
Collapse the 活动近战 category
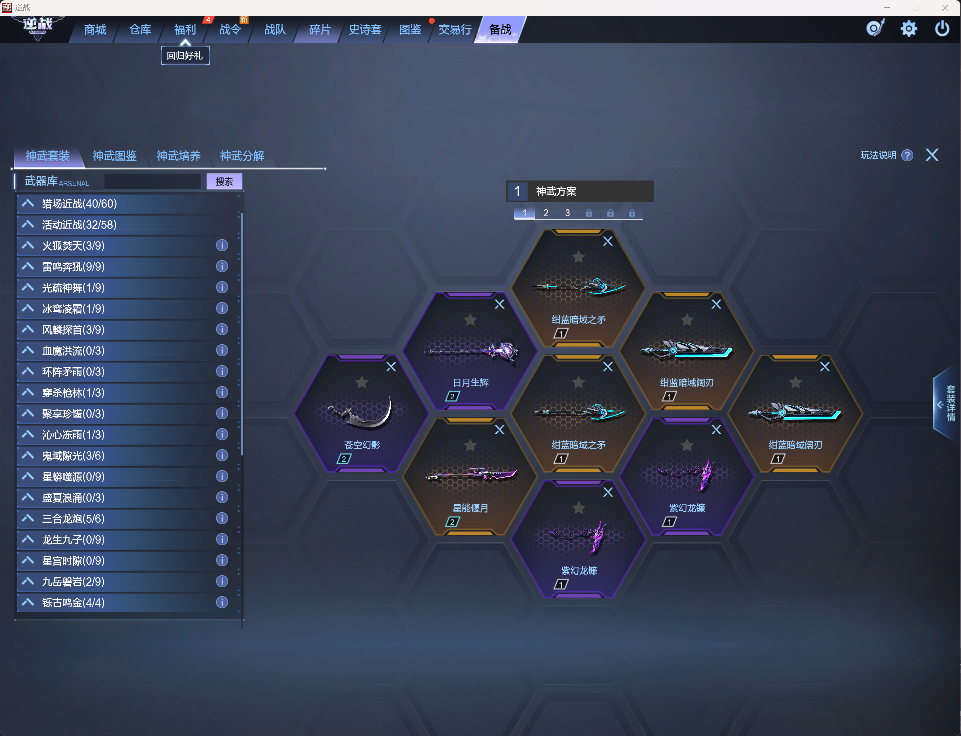point(28,224)
